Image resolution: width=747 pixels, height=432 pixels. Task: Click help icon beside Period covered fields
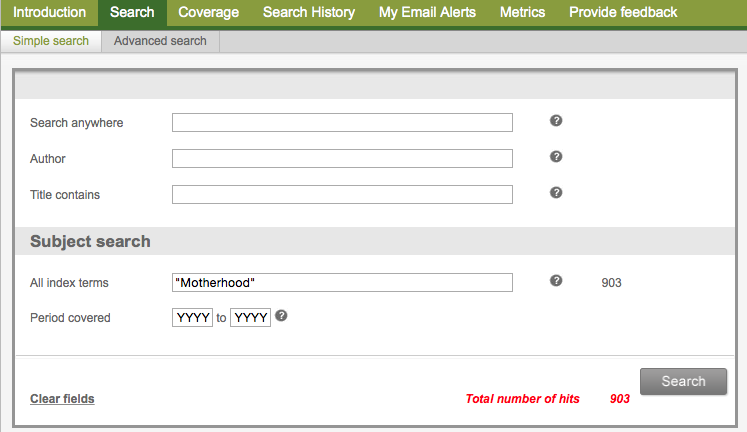281,316
